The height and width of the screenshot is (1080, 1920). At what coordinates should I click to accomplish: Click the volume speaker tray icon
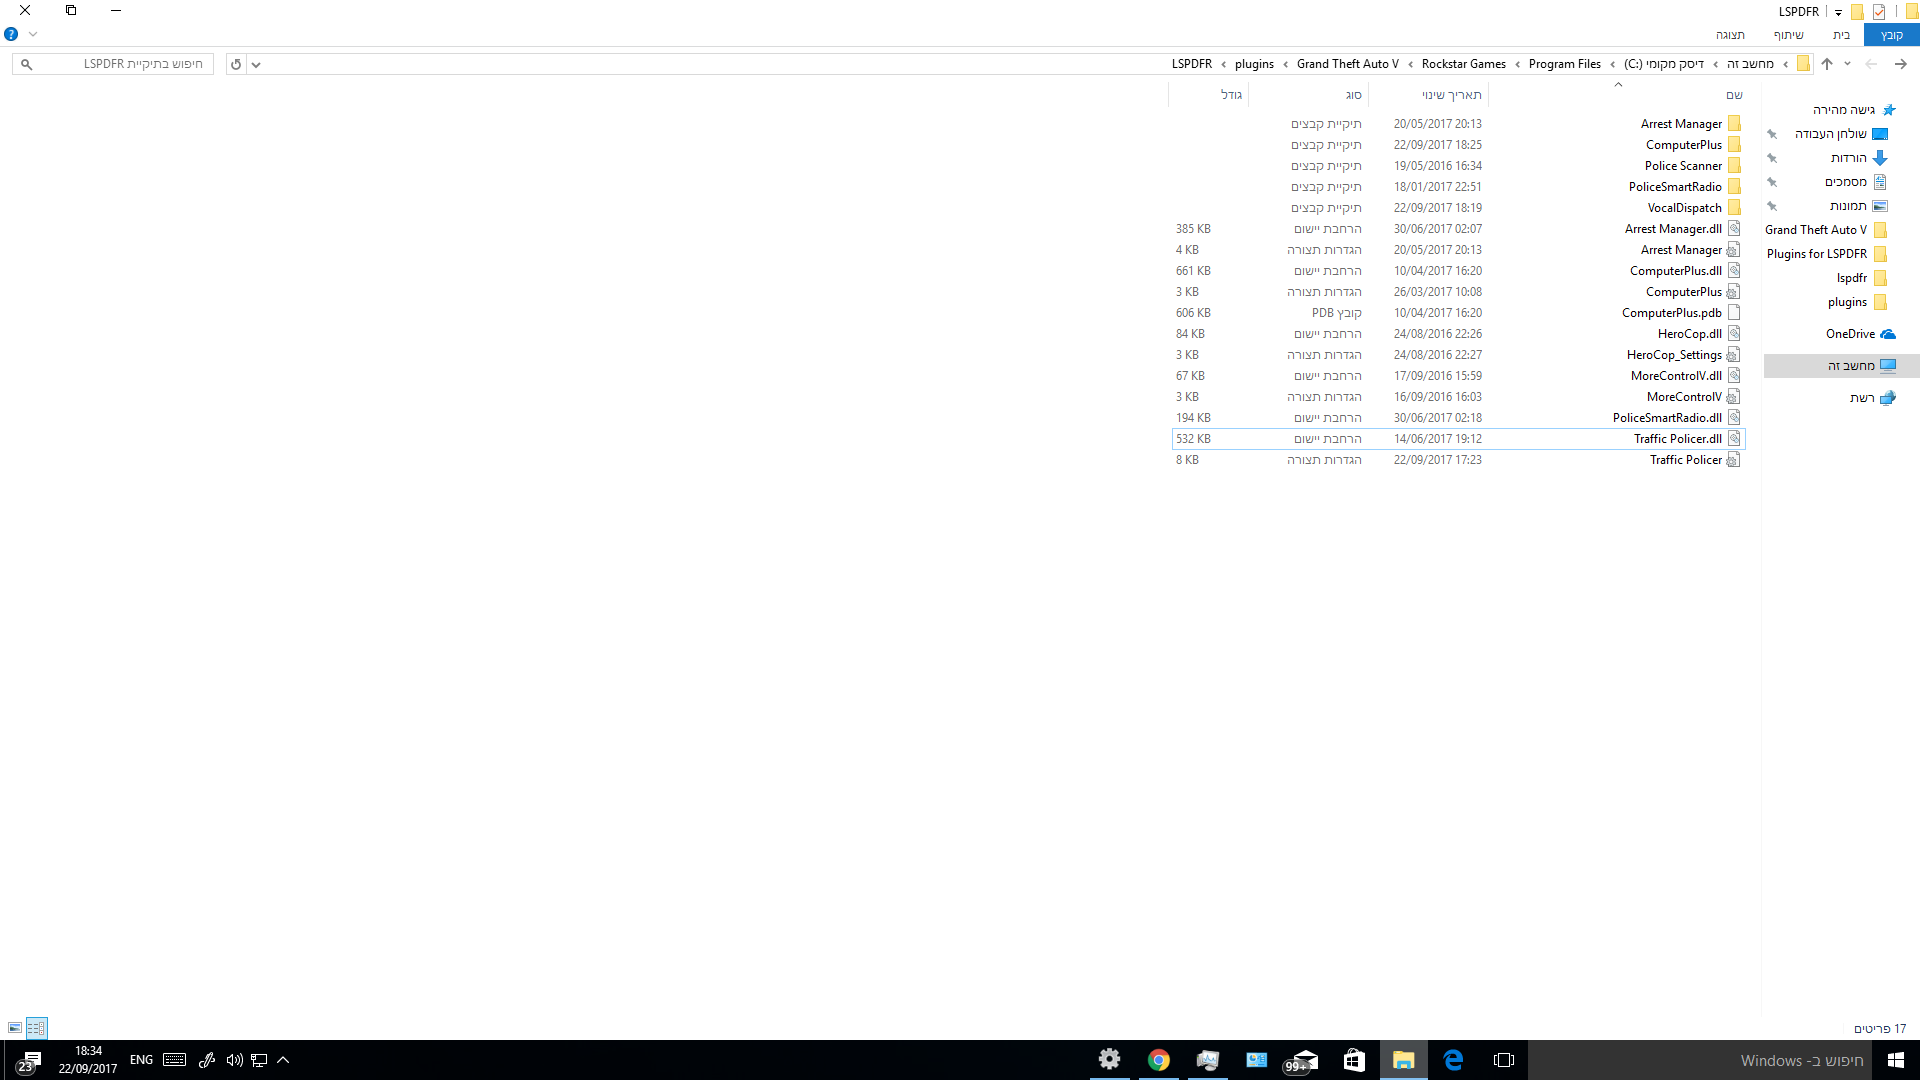tap(234, 1060)
